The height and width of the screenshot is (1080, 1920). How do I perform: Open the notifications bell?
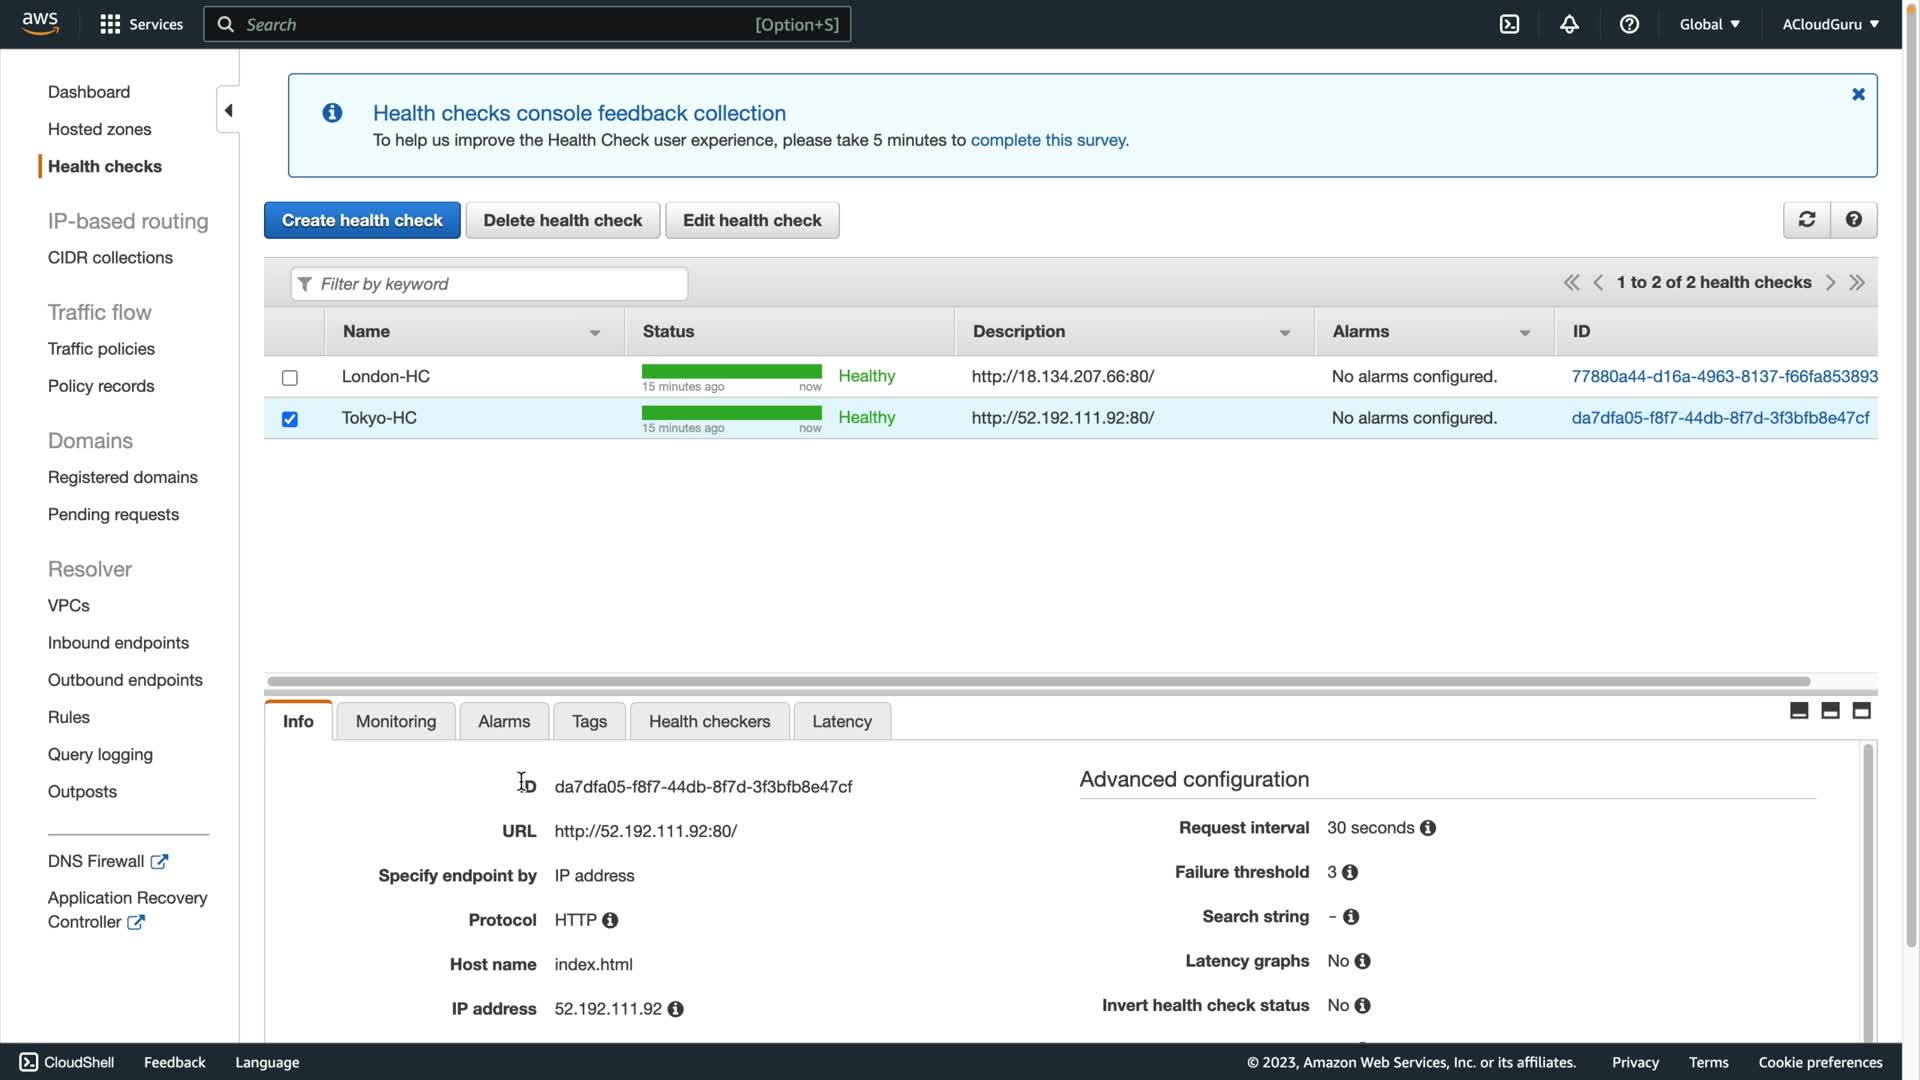point(1569,24)
